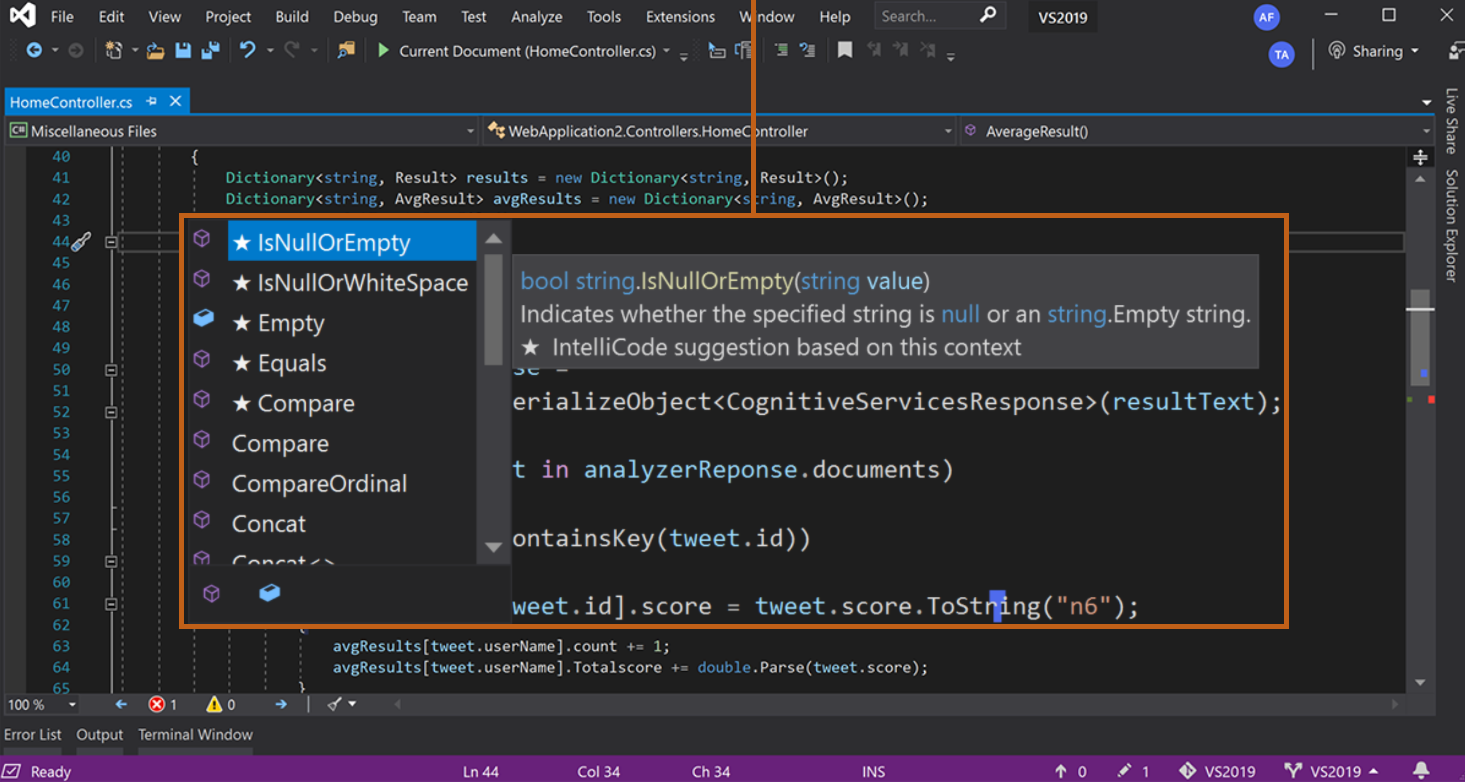
Task: Toggle pin on HomeController.cs tab
Action: tap(152, 101)
